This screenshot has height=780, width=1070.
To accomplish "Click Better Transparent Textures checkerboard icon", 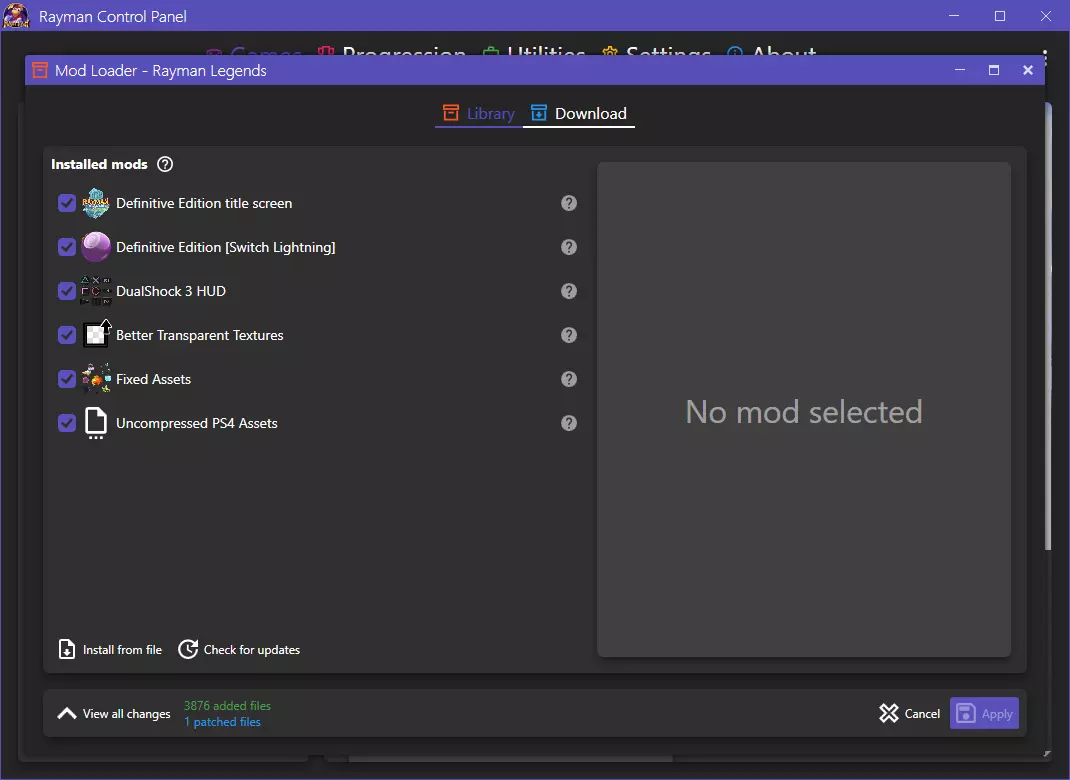I will coord(96,334).
